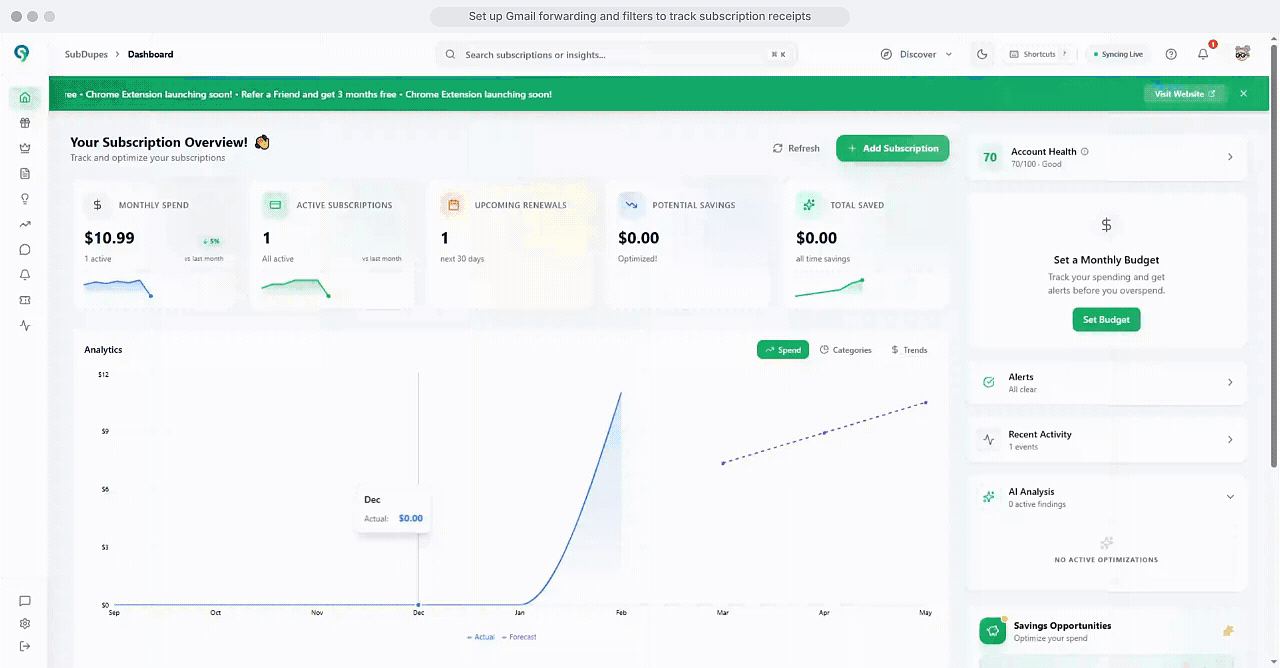Switch to the Trends analytics tab

(x=909, y=350)
